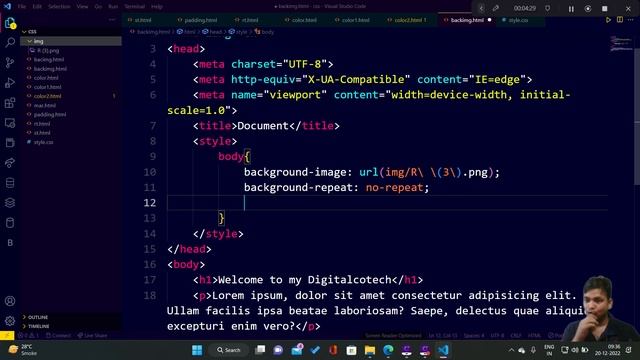Open the View menu
Image resolution: width=640 pixels, height=360 pixels.
(82, 7)
